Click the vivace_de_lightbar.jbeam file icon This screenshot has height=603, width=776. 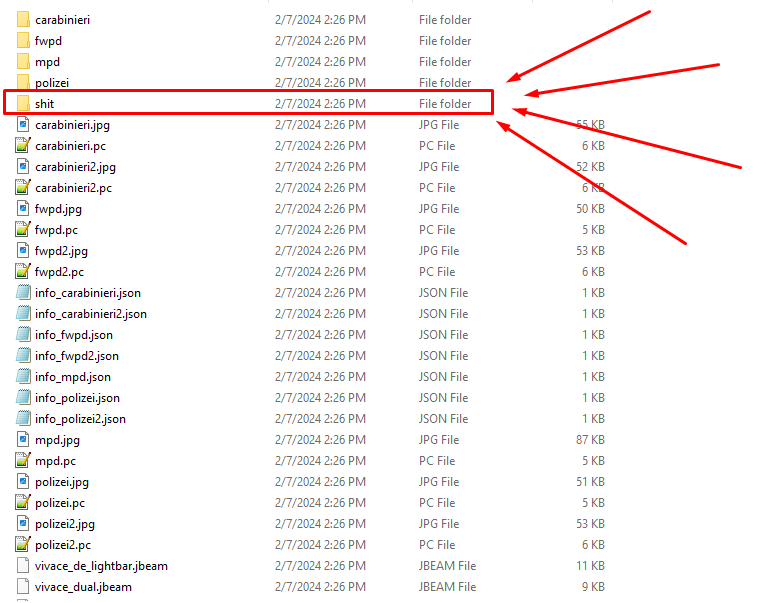click(x=23, y=566)
